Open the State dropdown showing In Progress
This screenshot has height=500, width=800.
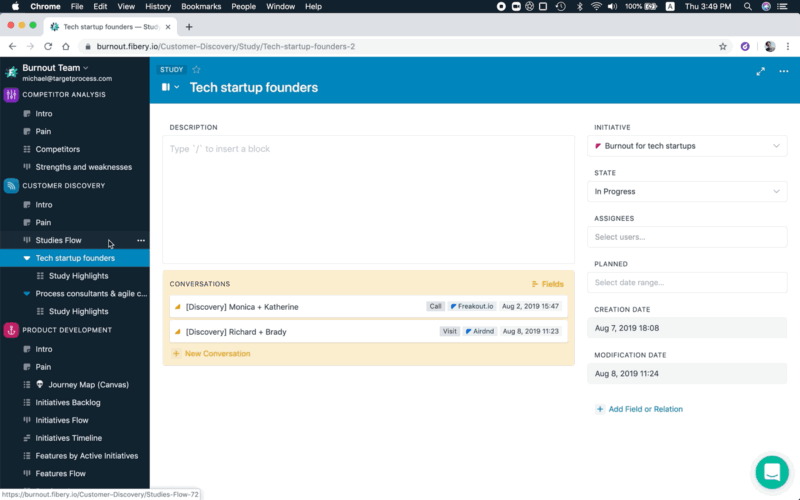[687, 191]
